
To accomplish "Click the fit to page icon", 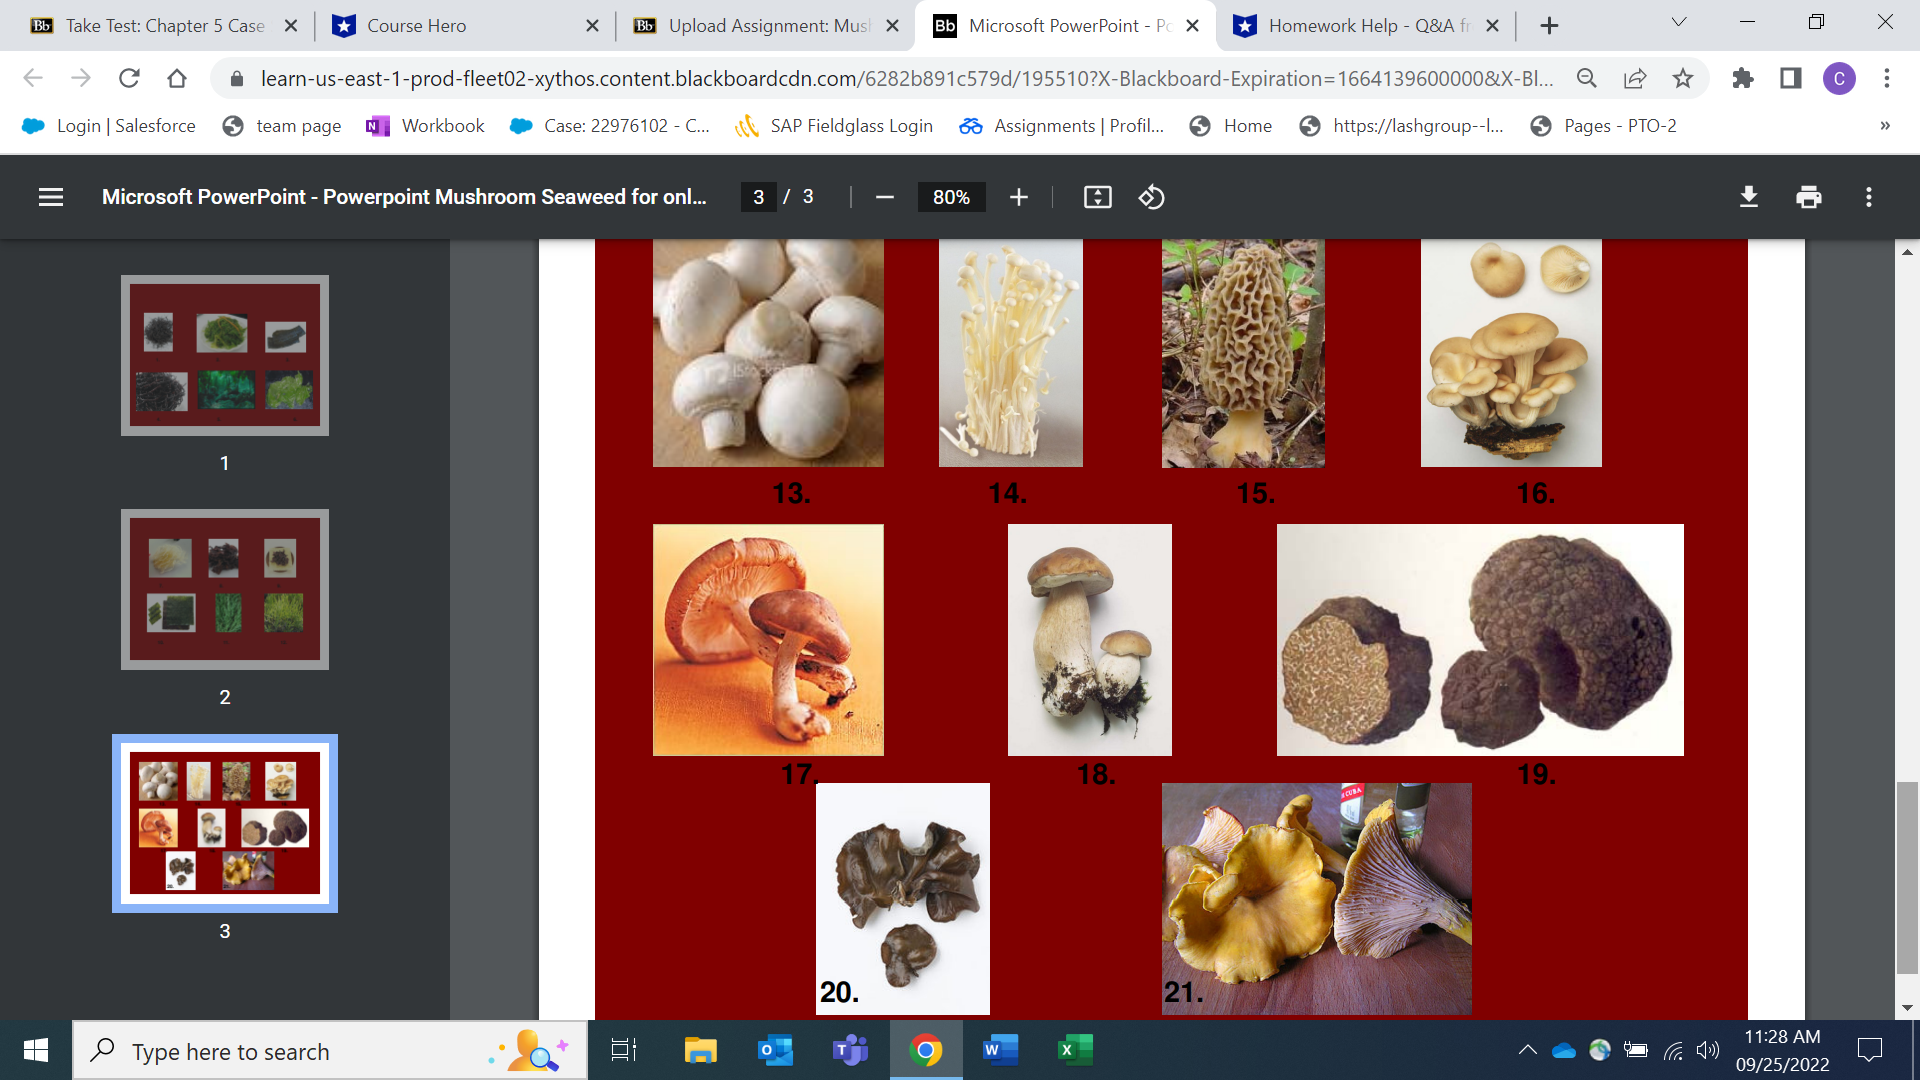I will 1097,197.
